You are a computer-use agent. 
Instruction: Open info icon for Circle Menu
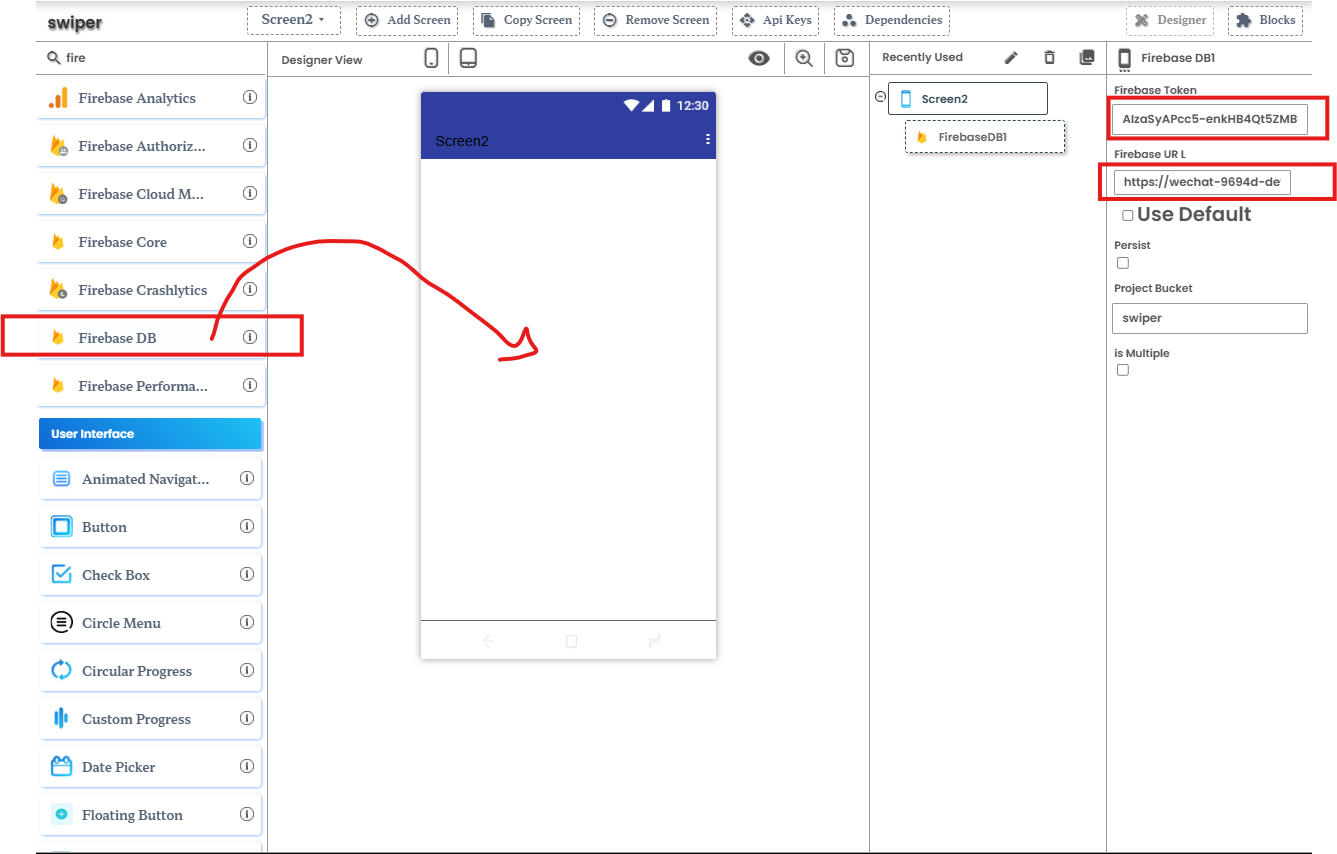tap(247, 623)
